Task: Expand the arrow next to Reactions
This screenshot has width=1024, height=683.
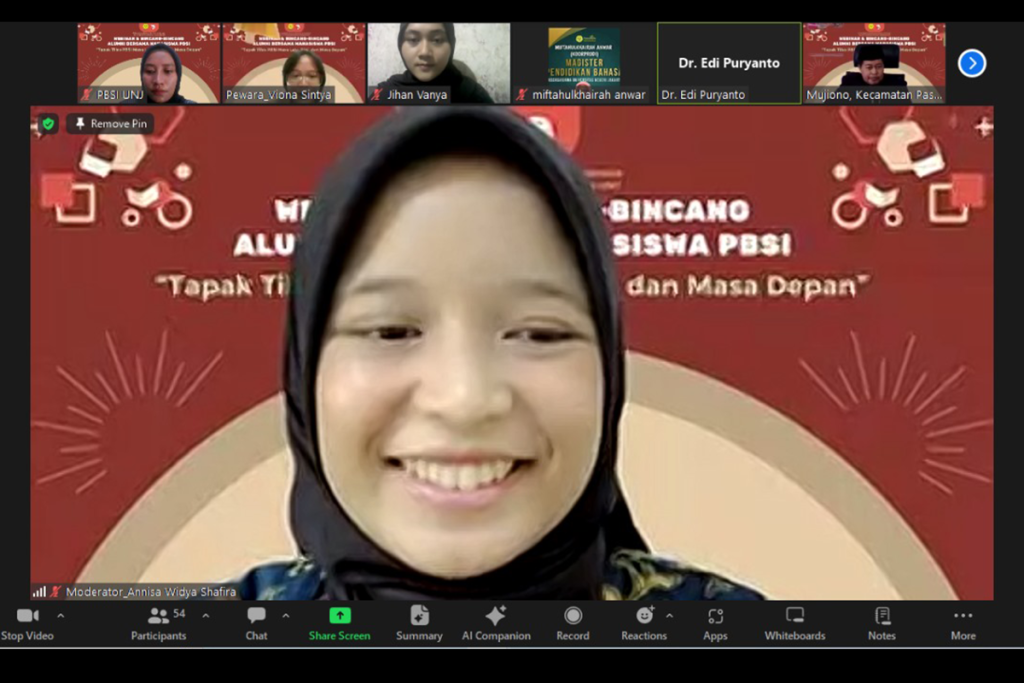Action: pos(669,616)
